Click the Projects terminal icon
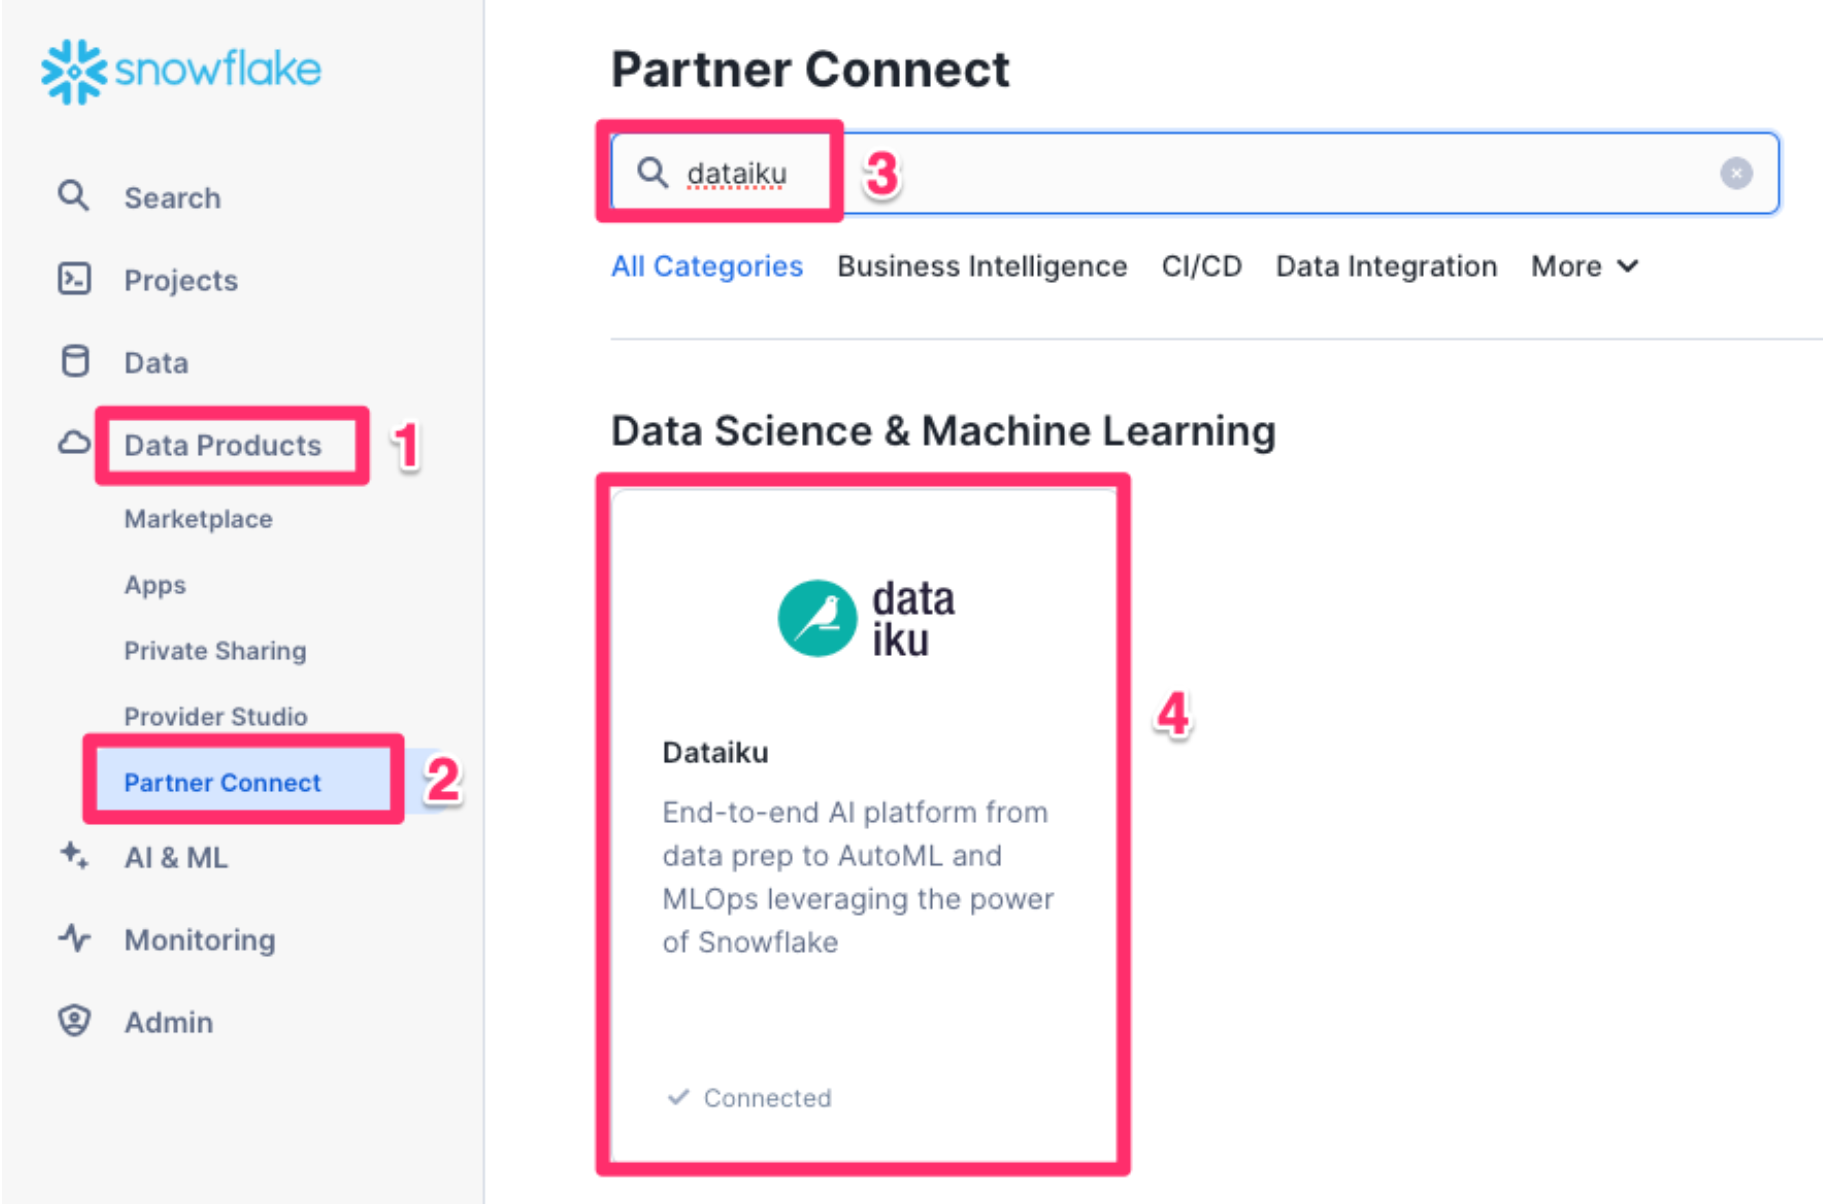This screenshot has width=1838, height=1204. (x=74, y=279)
